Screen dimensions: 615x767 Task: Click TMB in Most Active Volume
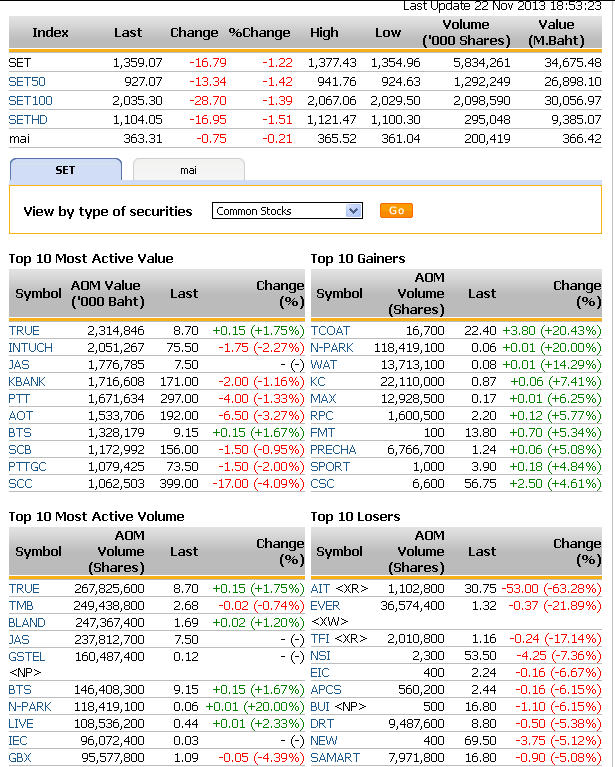click(23, 606)
